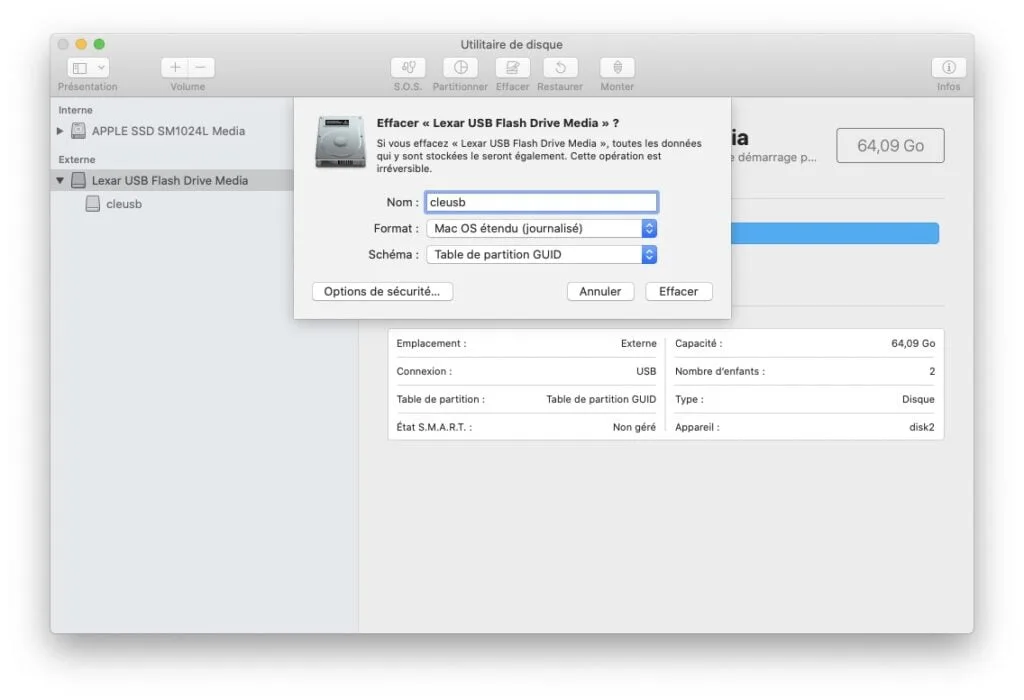Open the Format dropdown menu
Image resolution: width=1024 pixels, height=700 pixels.
coord(541,229)
